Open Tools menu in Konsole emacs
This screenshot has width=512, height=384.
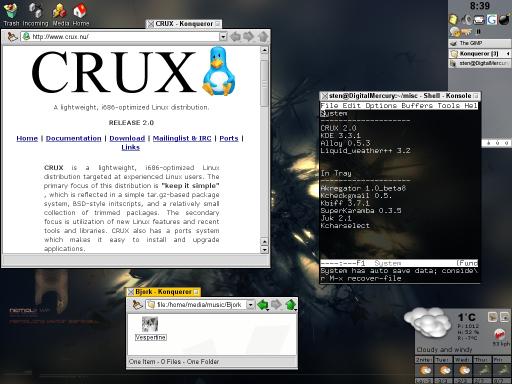tap(449, 106)
